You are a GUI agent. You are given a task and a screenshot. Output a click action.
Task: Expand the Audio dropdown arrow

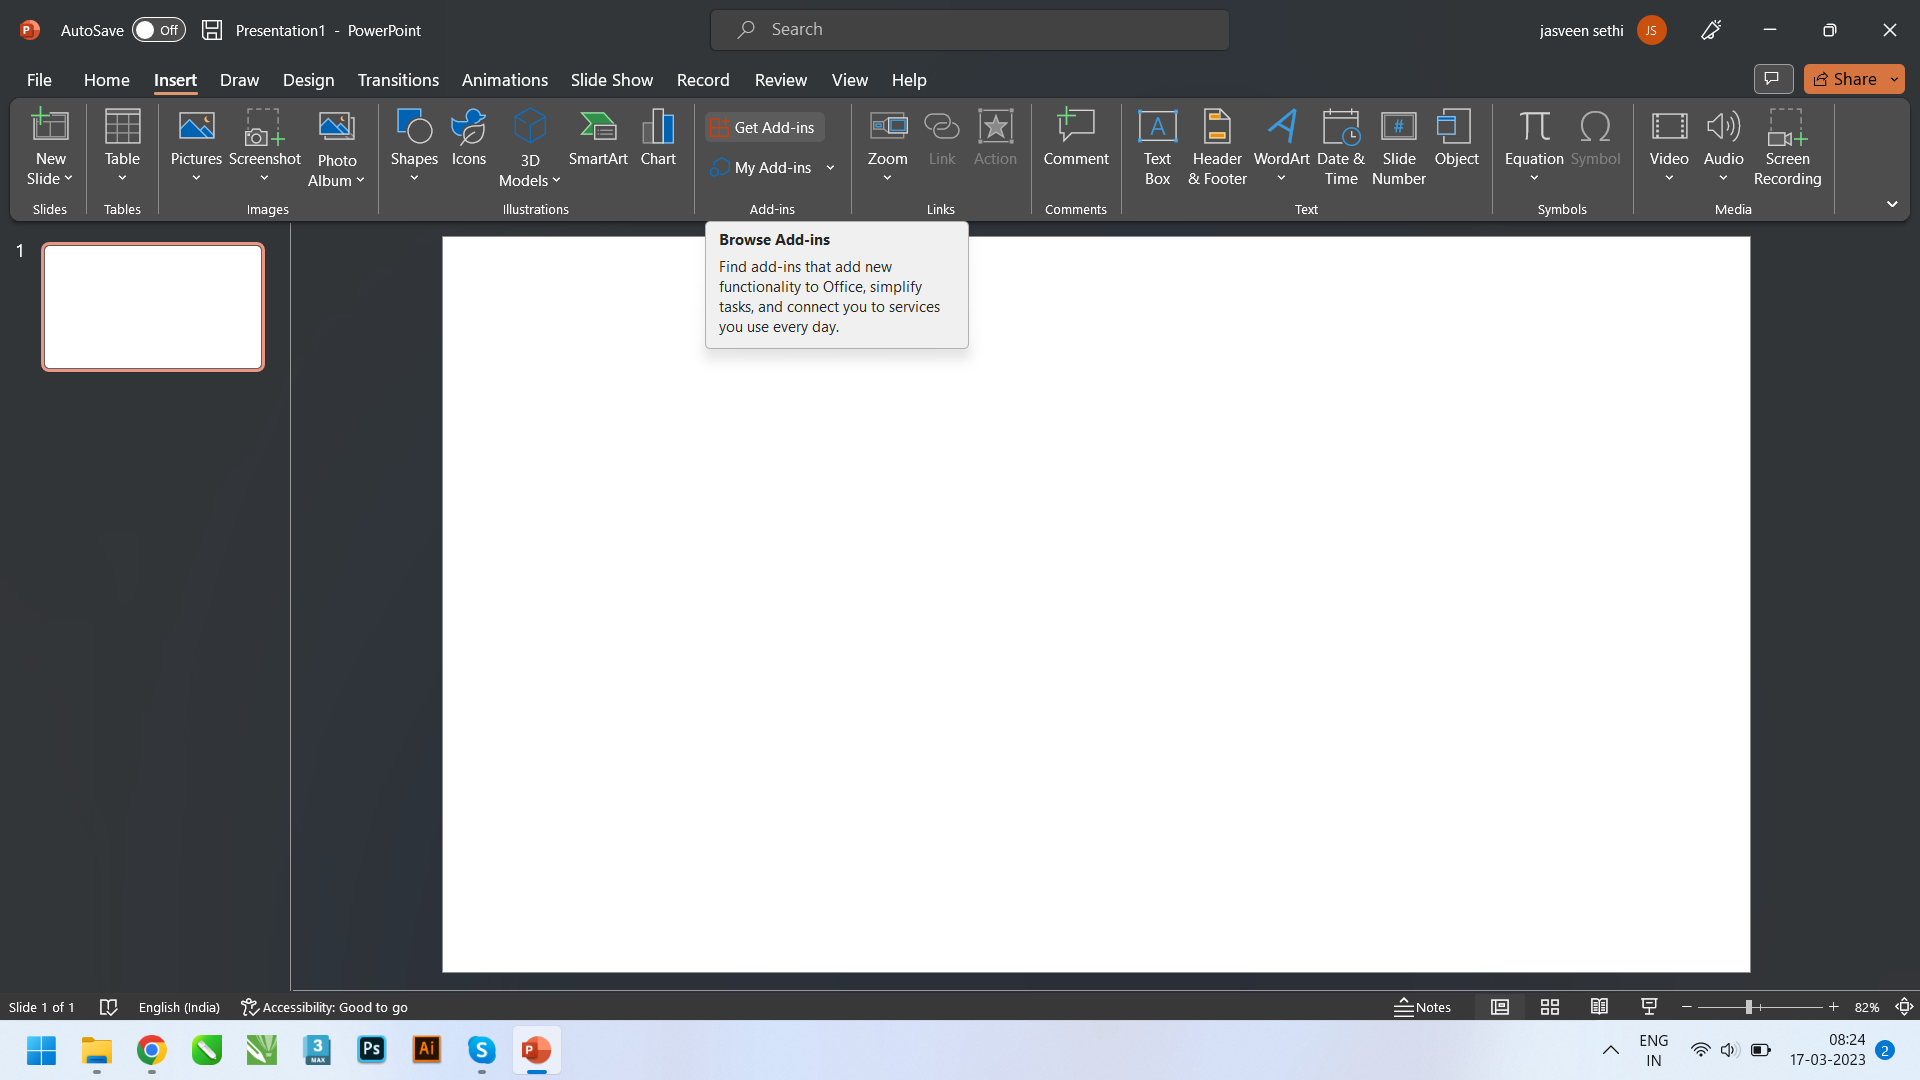point(1723,179)
